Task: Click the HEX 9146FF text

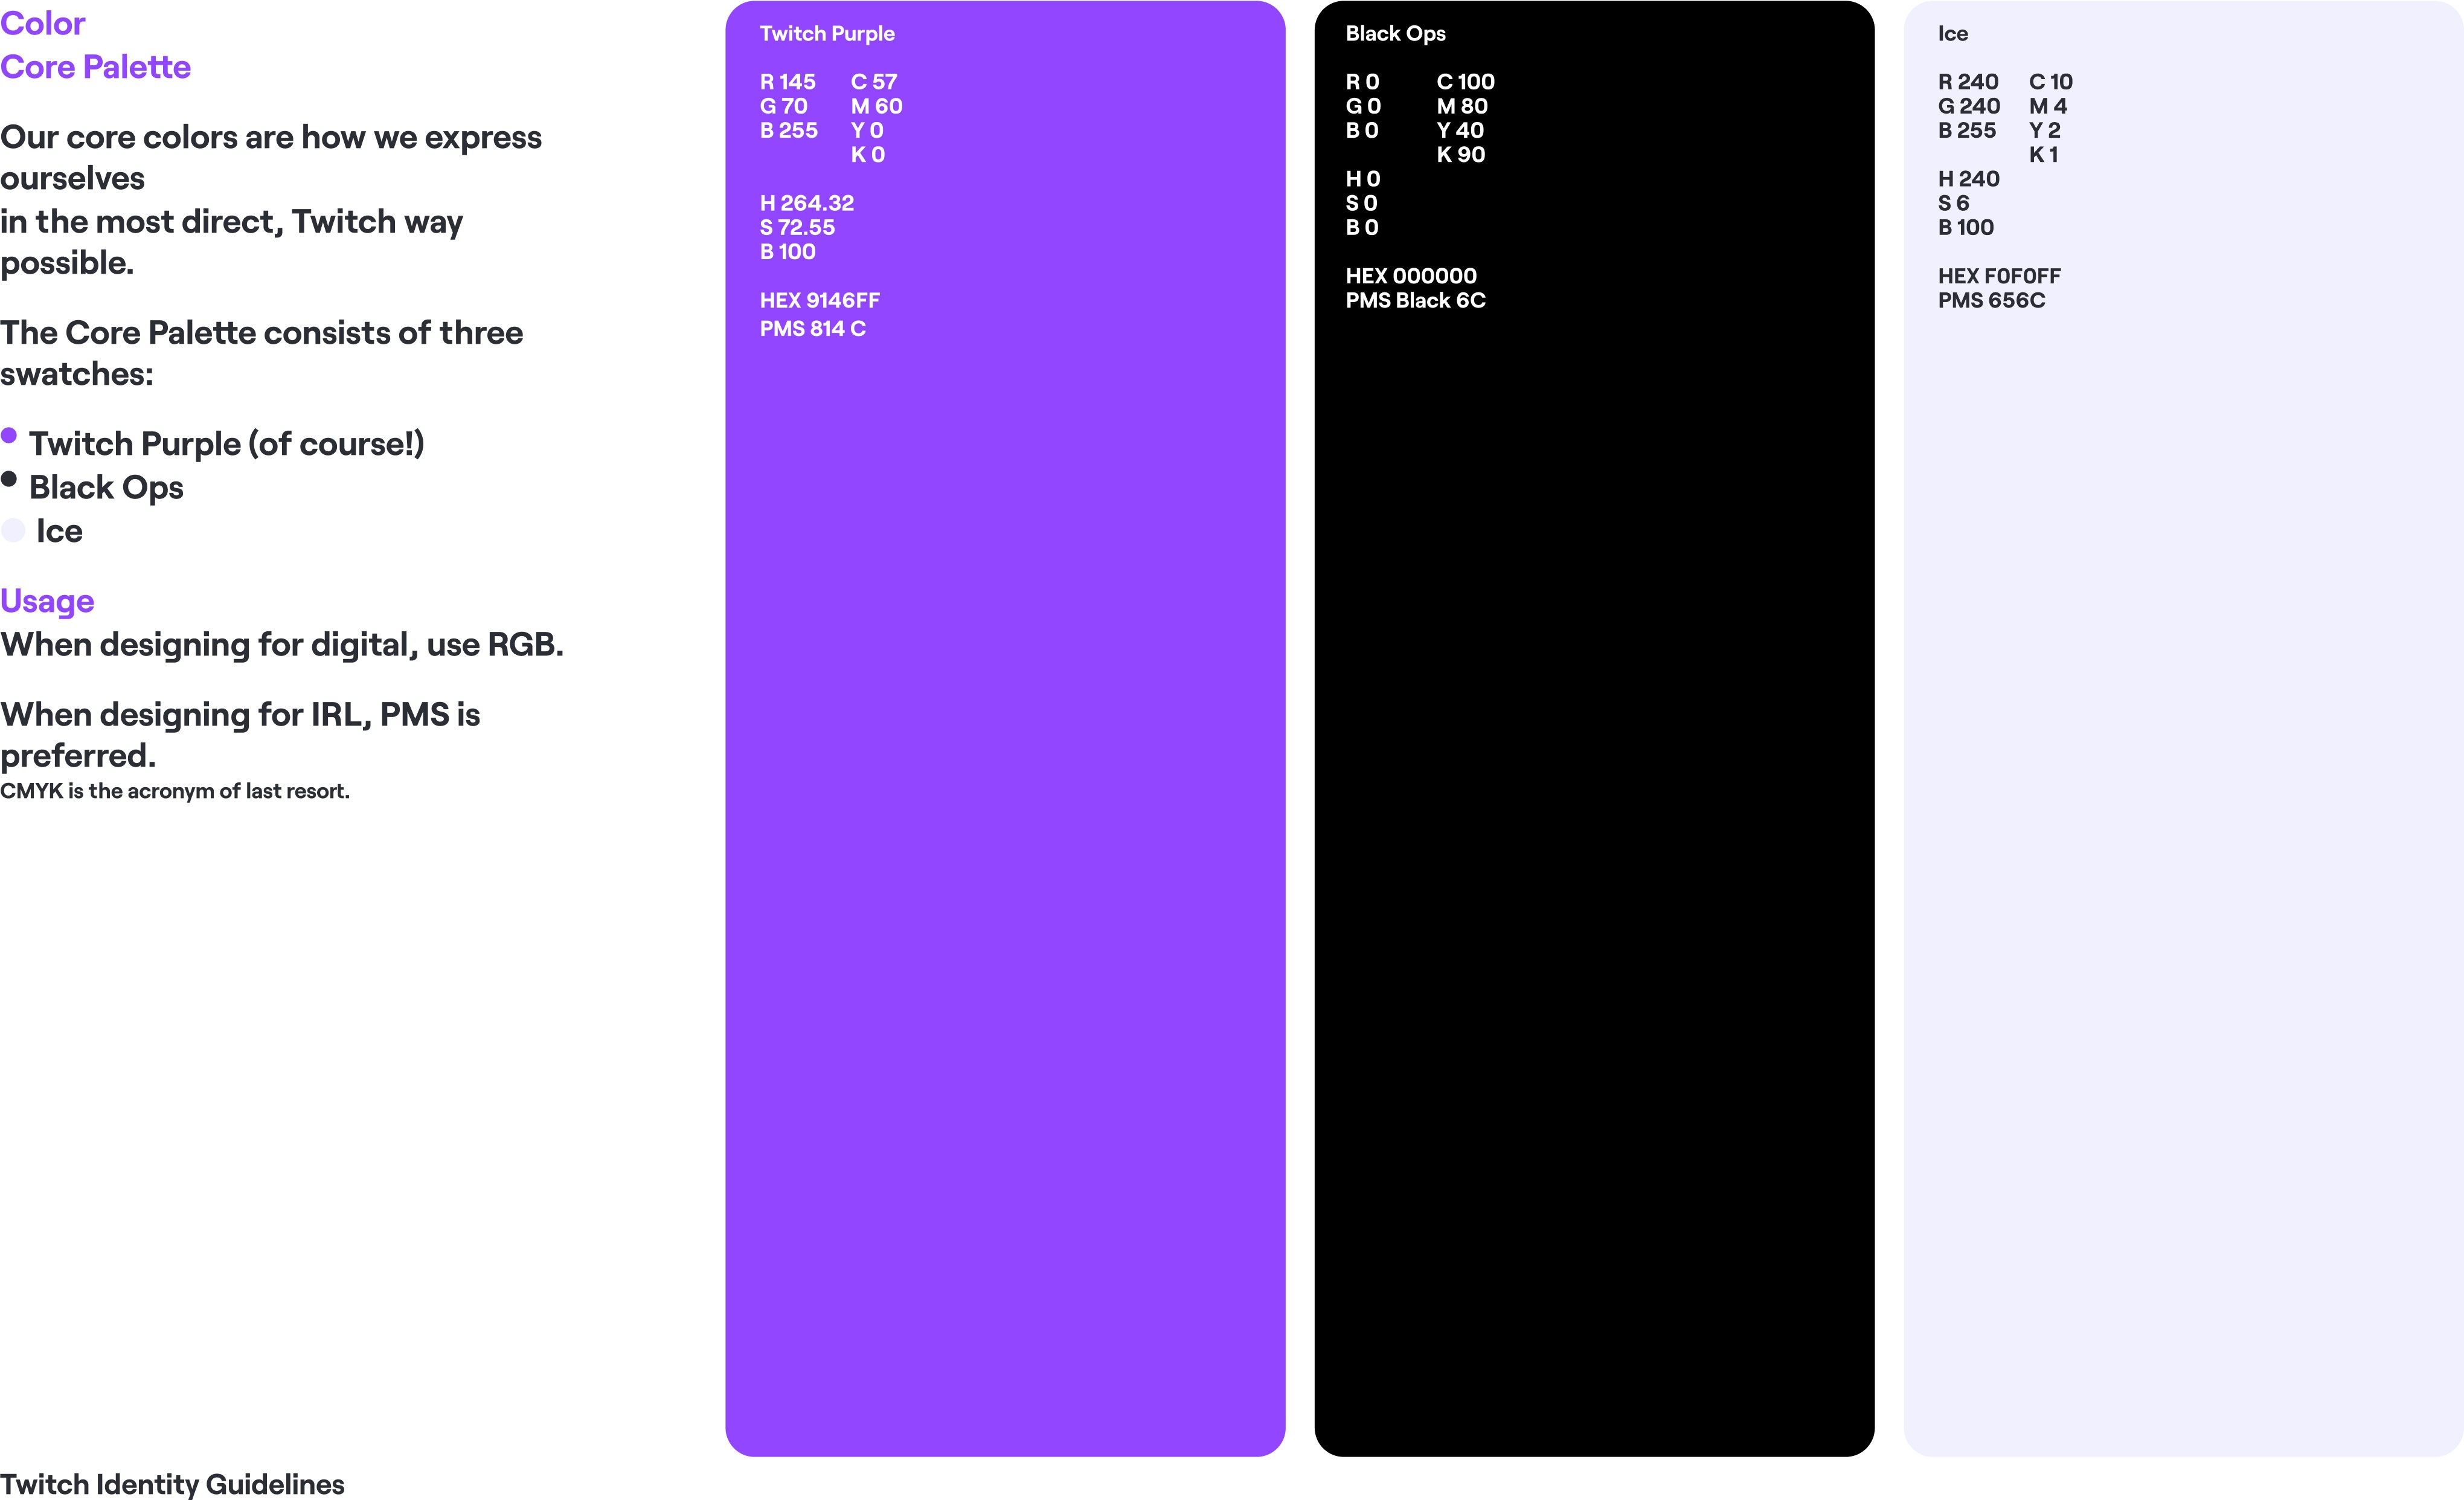Action: 819,300
